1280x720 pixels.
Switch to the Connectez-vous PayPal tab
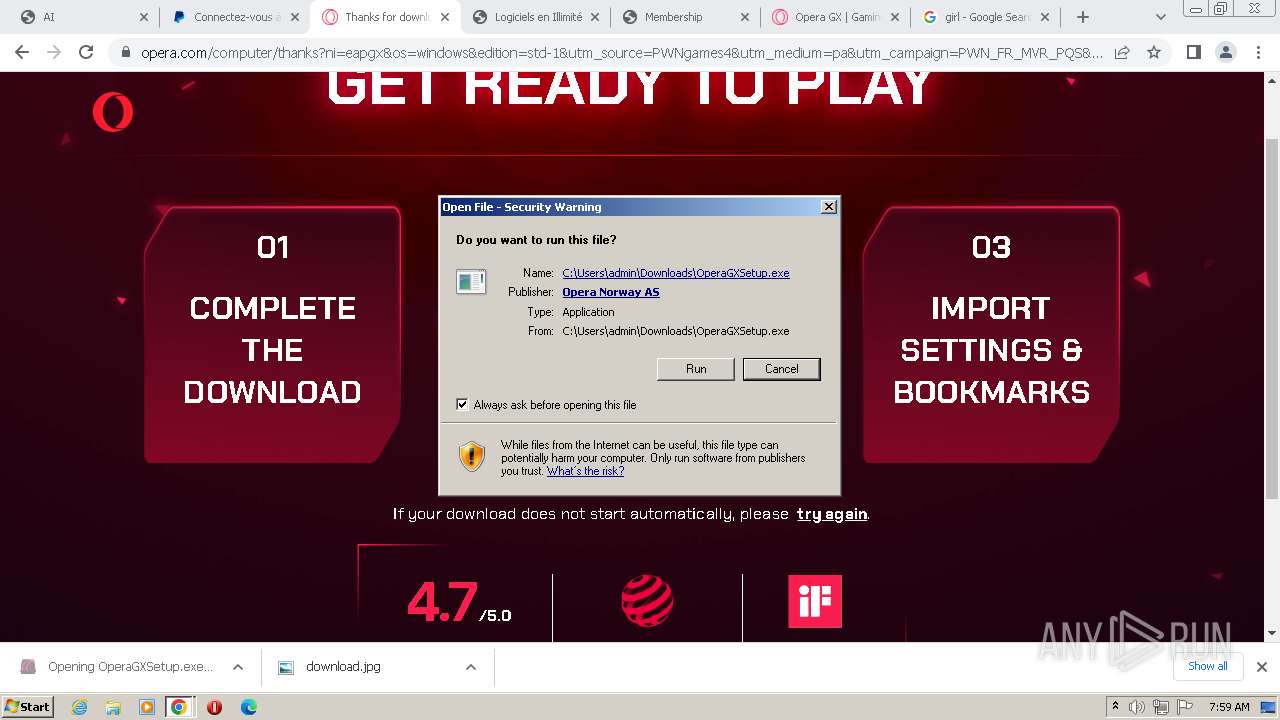click(x=235, y=17)
